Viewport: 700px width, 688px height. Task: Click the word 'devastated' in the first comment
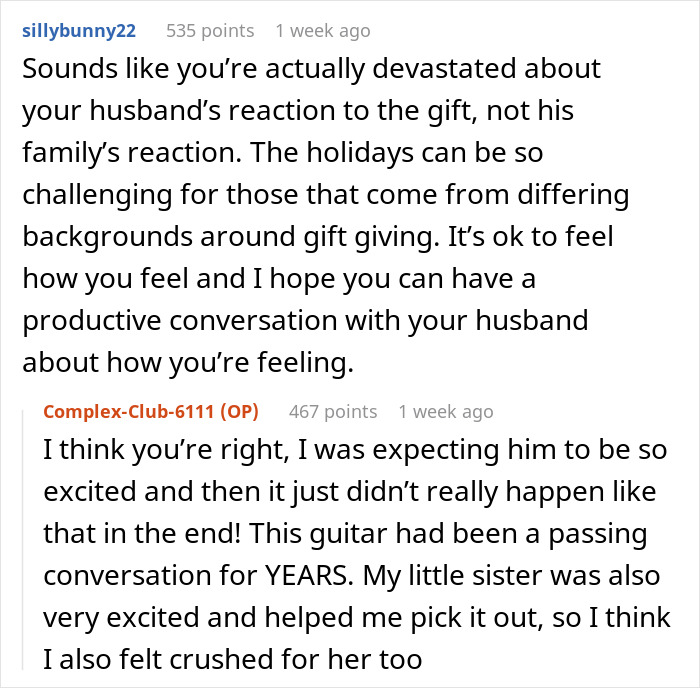[x=444, y=69]
